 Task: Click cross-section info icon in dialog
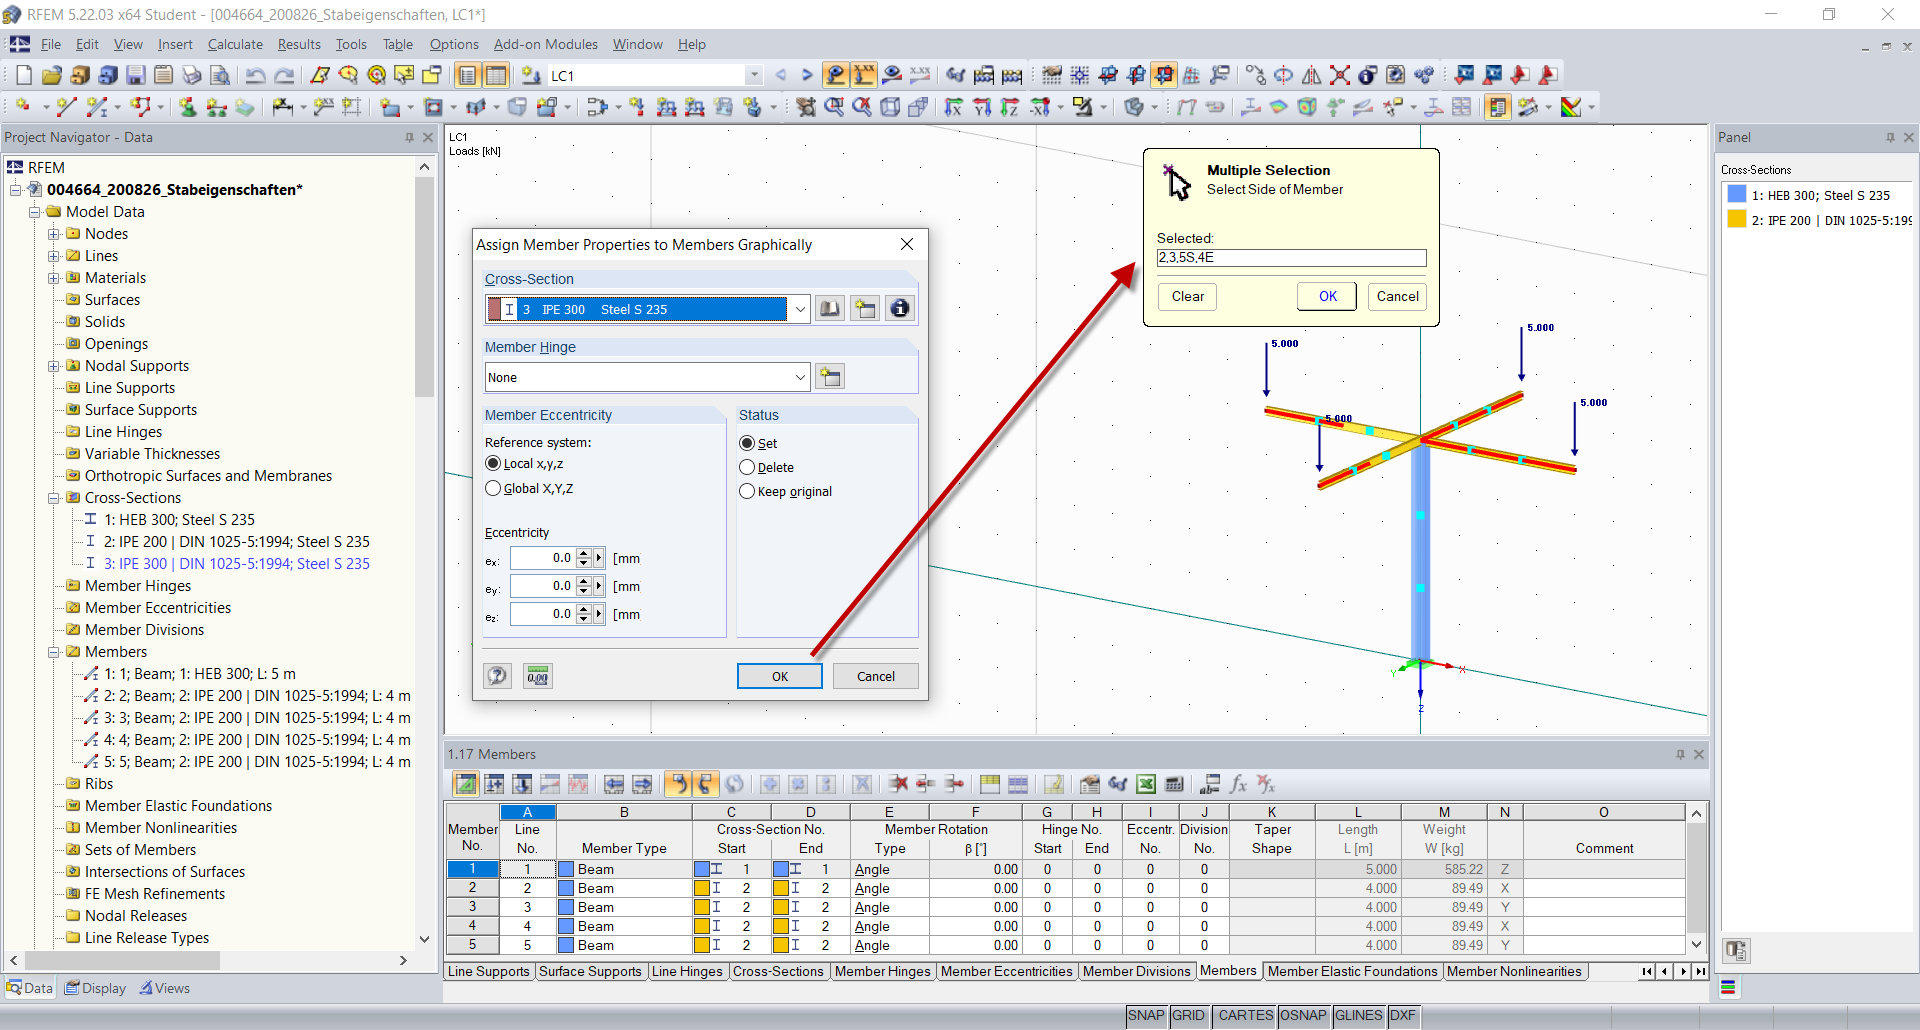point(900,309)
